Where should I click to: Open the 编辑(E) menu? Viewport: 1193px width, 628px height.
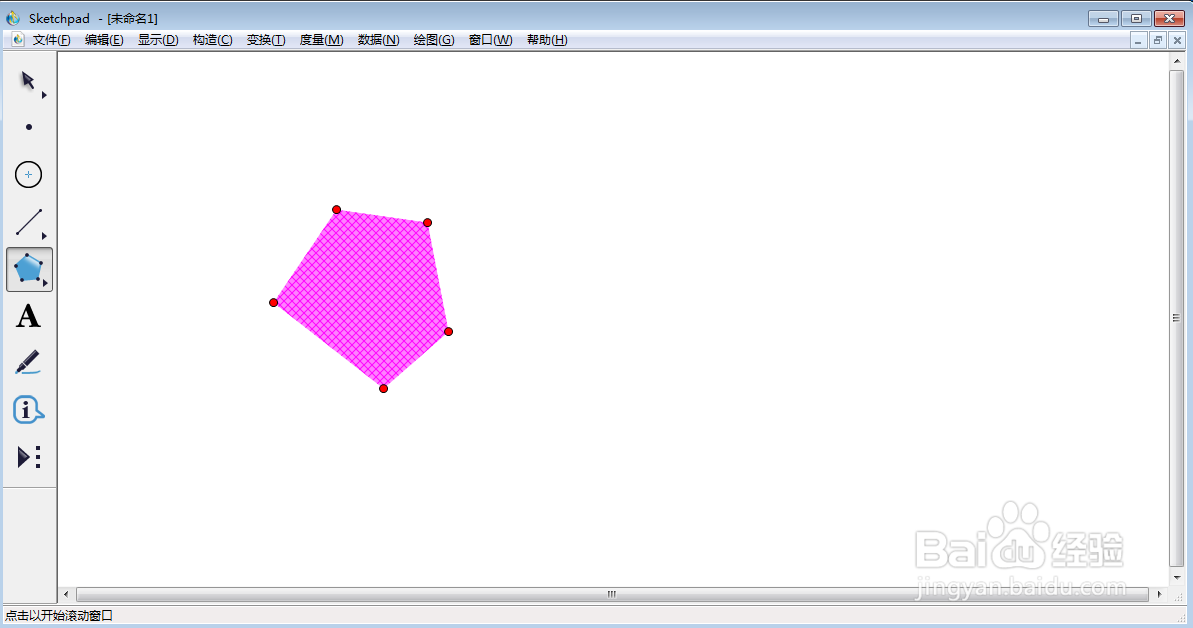(x=104, y=40)
